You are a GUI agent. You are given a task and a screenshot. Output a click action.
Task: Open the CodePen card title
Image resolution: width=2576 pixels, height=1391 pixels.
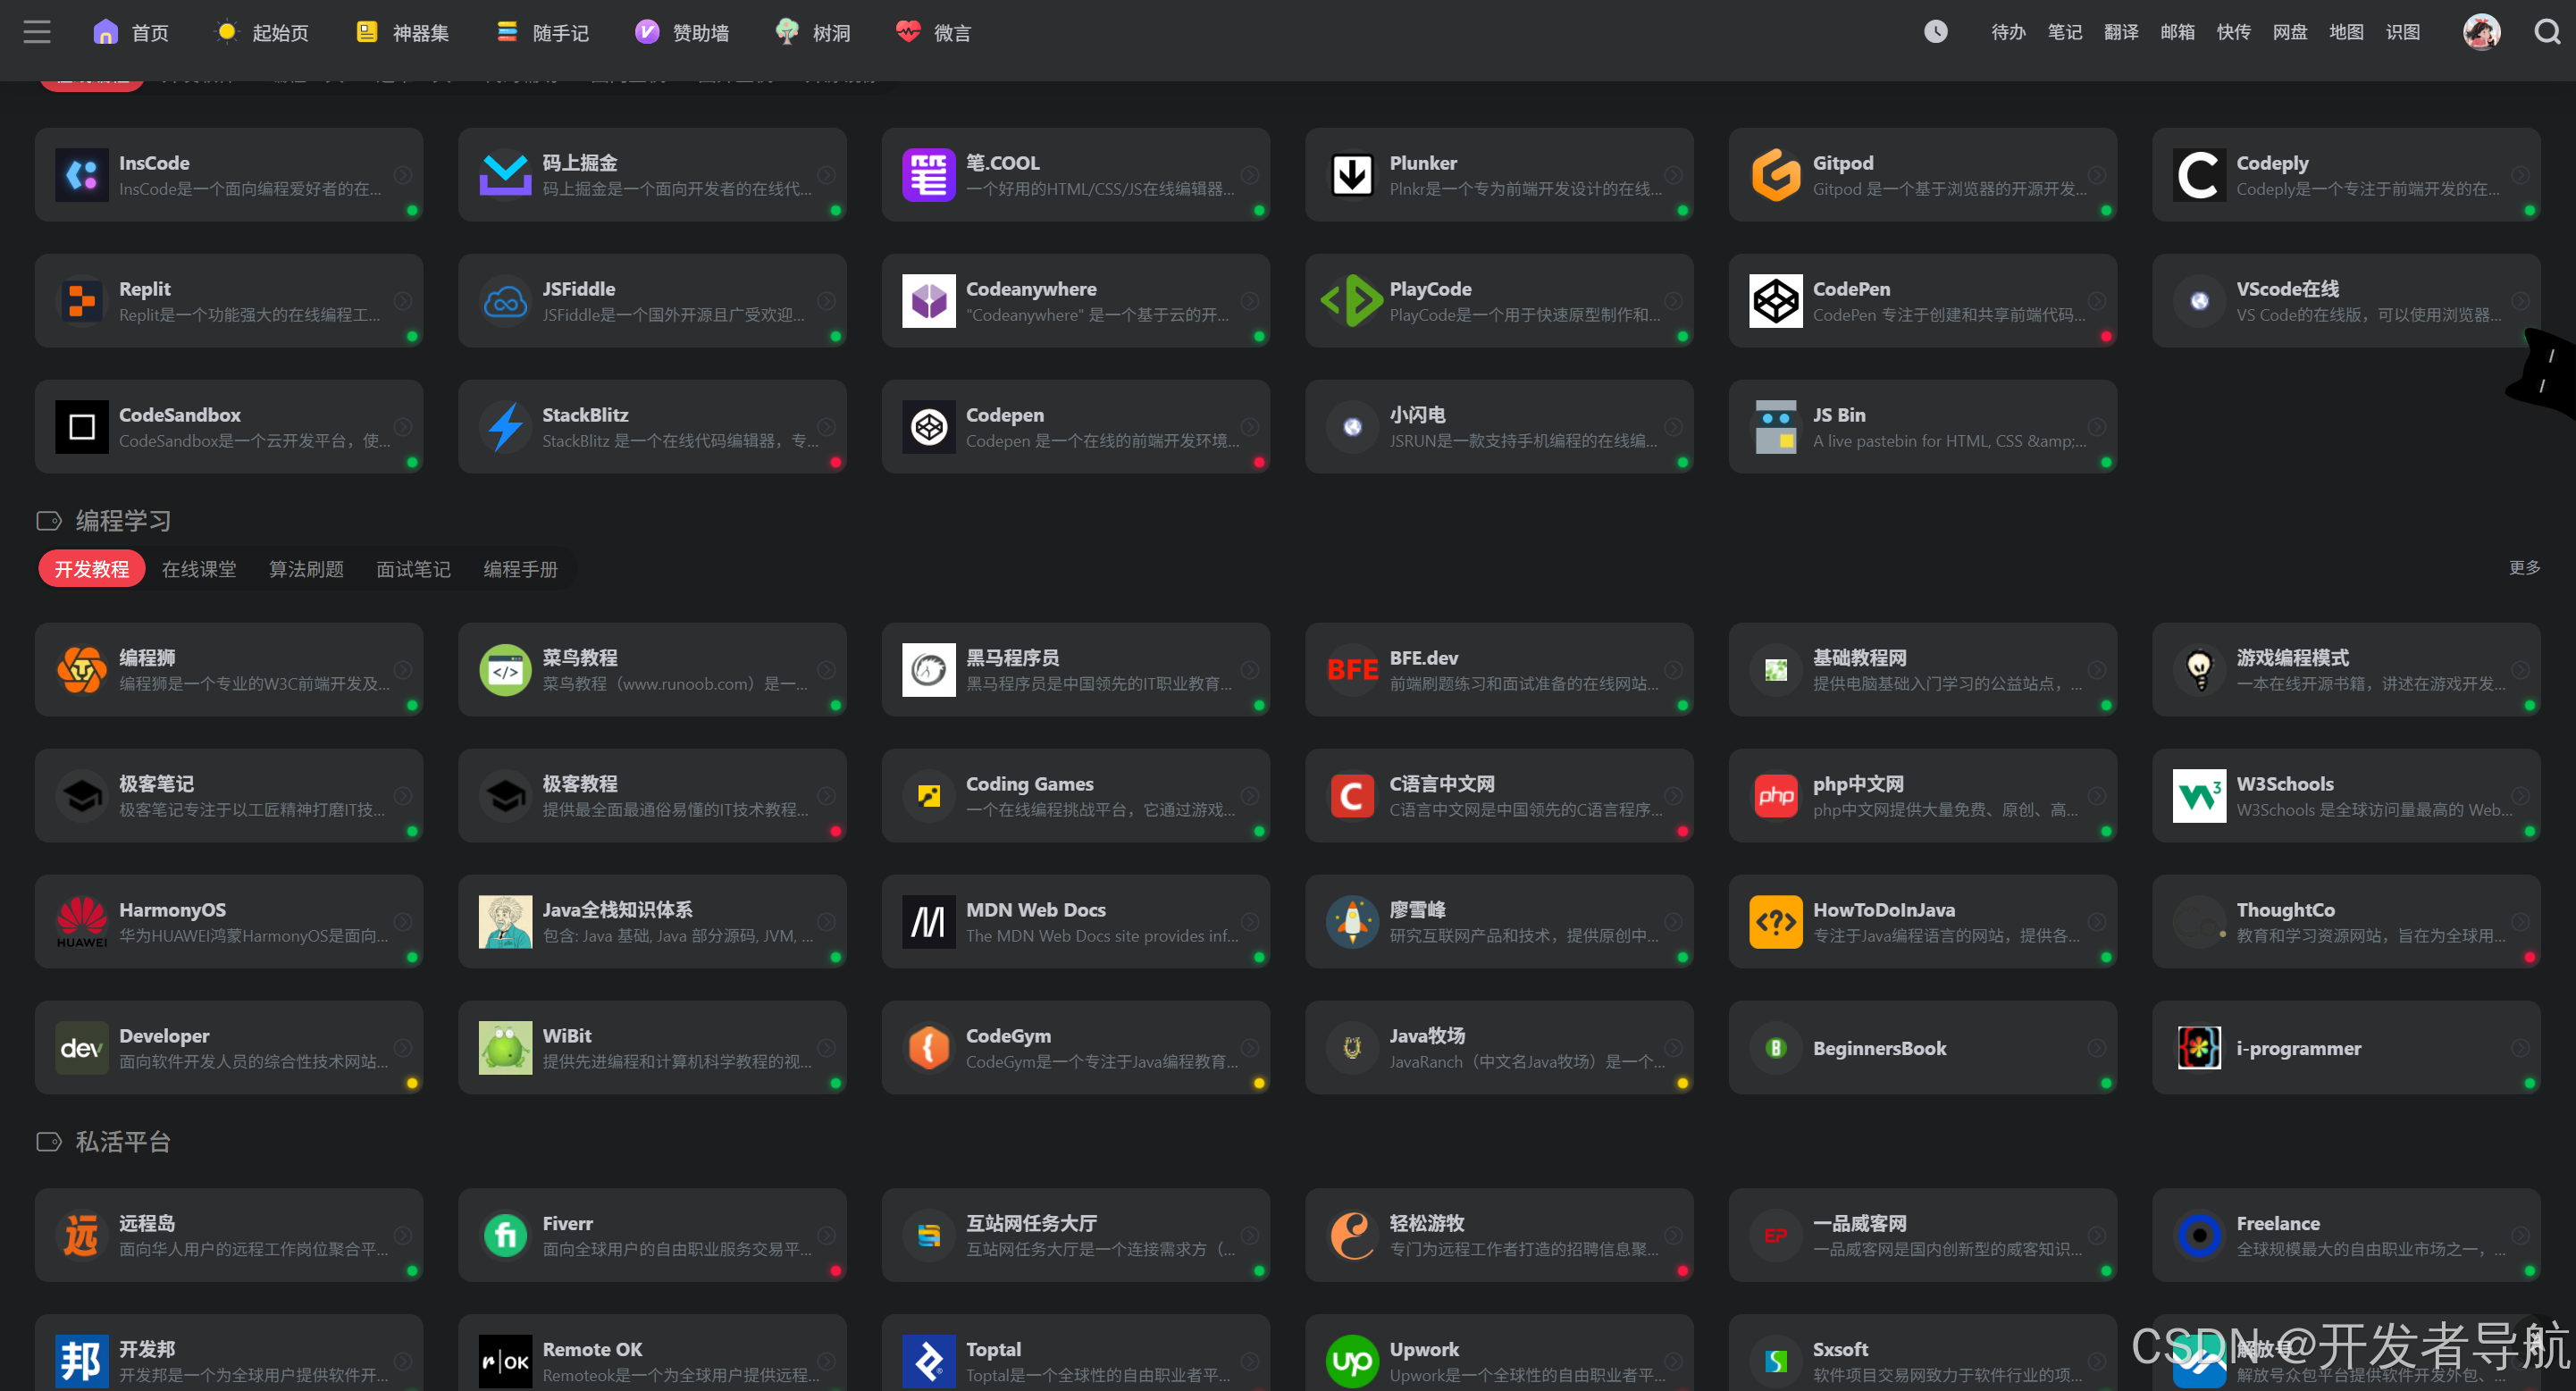tap(1851, 289)
